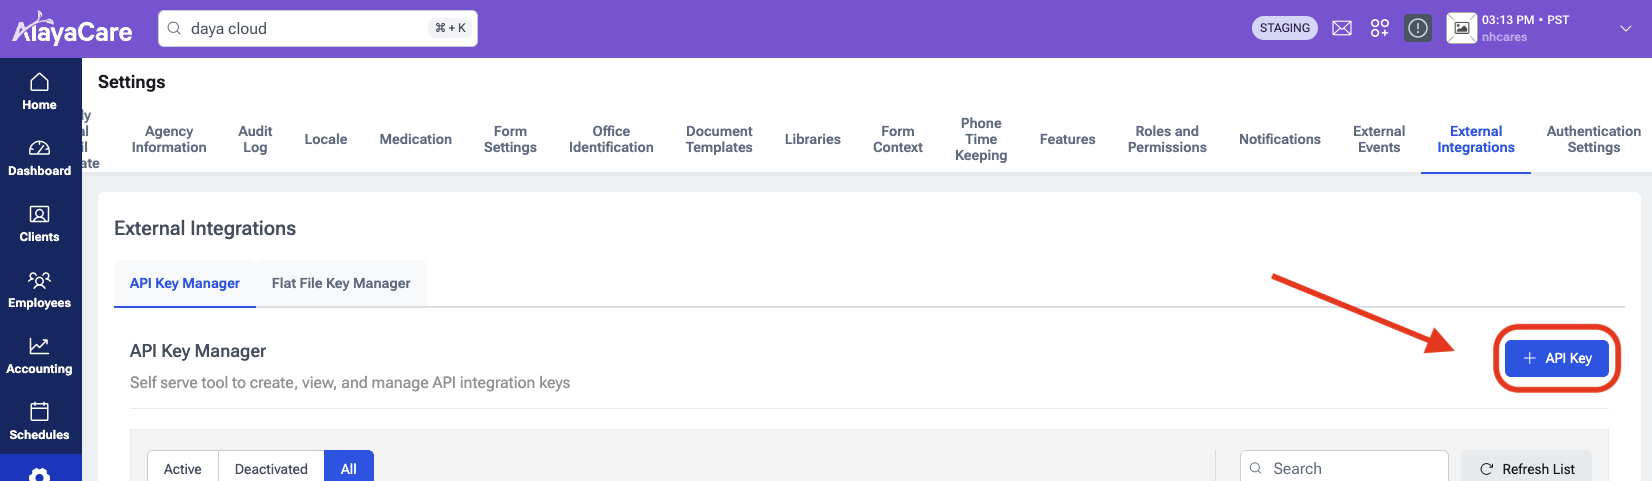Click the + API Key button
Viewport: 1652px width, 481px height.
[1557, 358]
